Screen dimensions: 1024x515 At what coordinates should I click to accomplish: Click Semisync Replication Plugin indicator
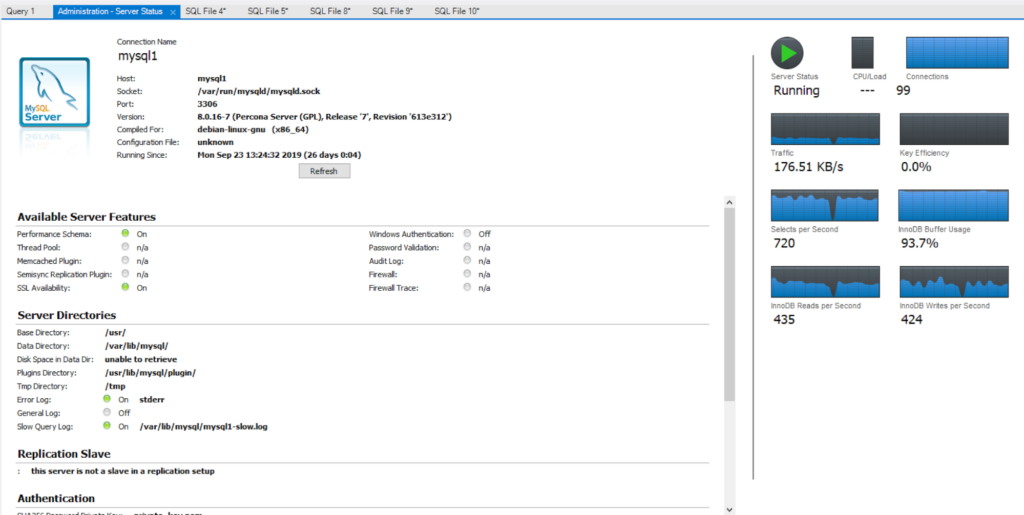pos(125,273)
